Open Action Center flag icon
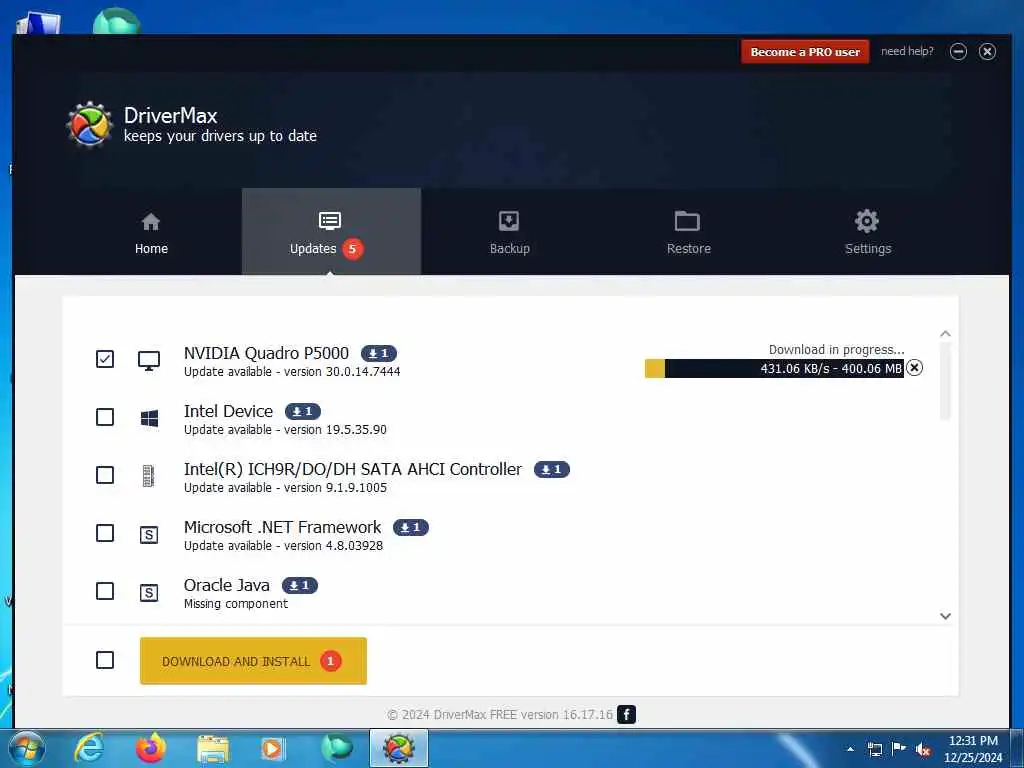Image resolution: width=1024 pixels, height=768 pixels. [899, 748]
